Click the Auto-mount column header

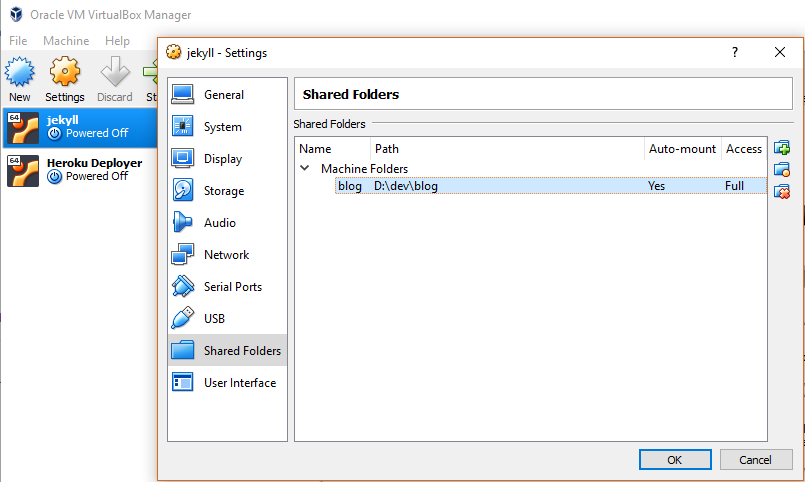[683, 149]
